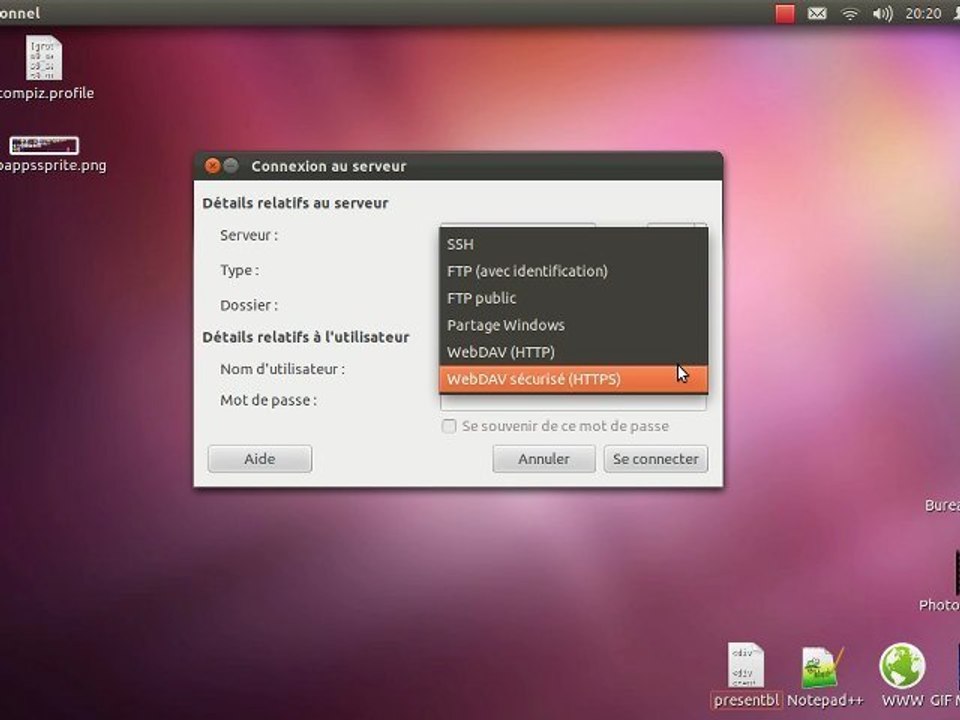
Task: Choose FTP (avec identification) option
Action: 573,271
